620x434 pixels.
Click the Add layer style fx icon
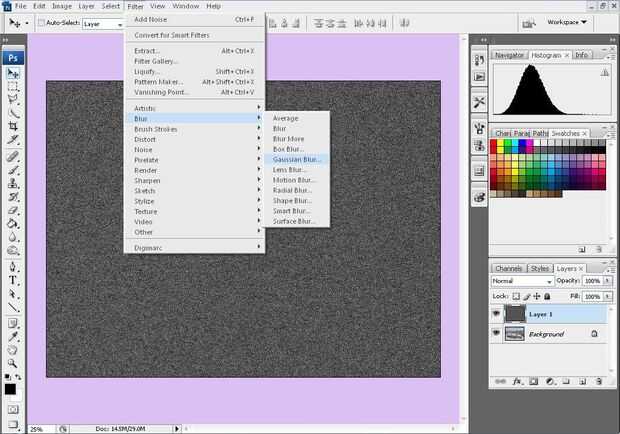click(x=517, y=381)
